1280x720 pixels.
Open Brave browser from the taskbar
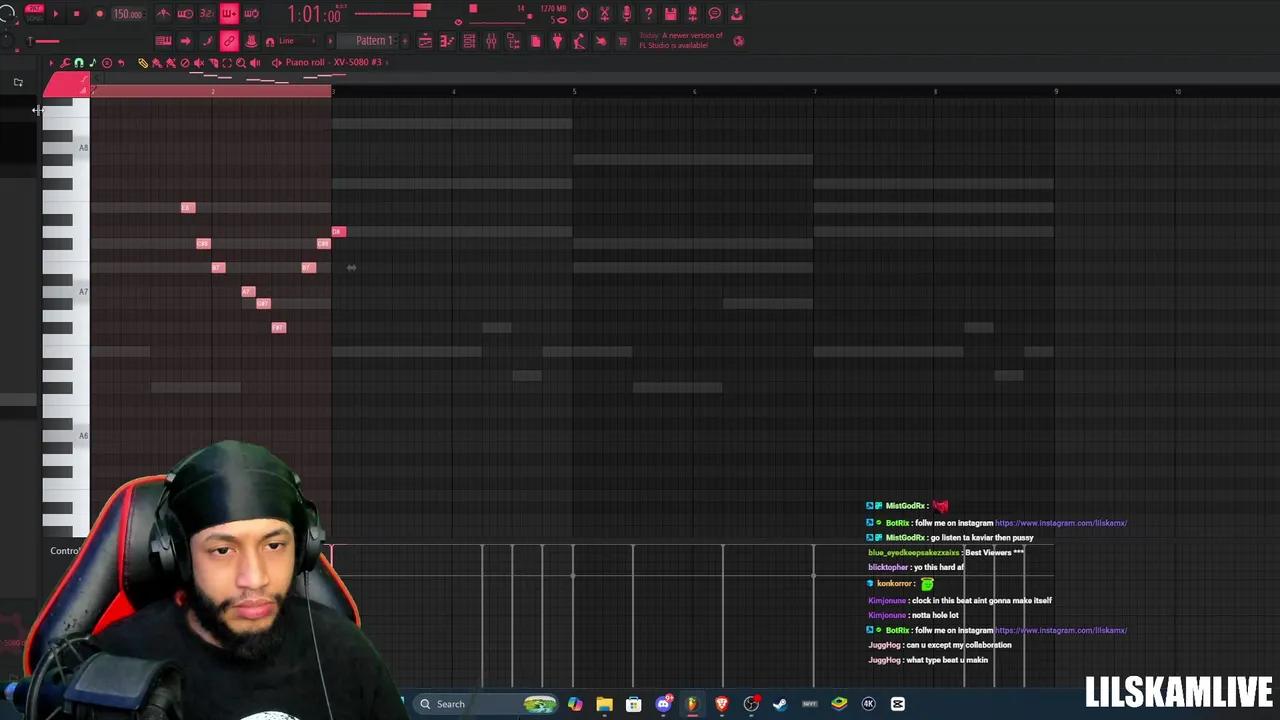coord(721,704)
